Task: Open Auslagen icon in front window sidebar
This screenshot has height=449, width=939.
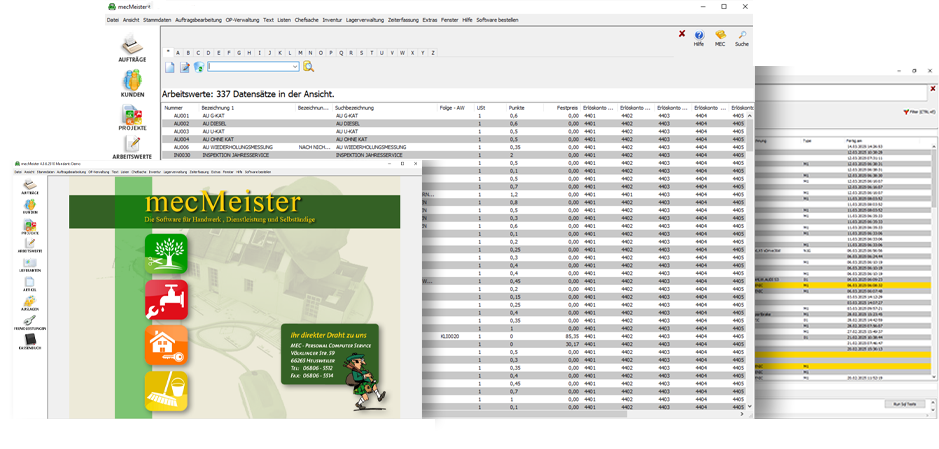Action: 30,304
